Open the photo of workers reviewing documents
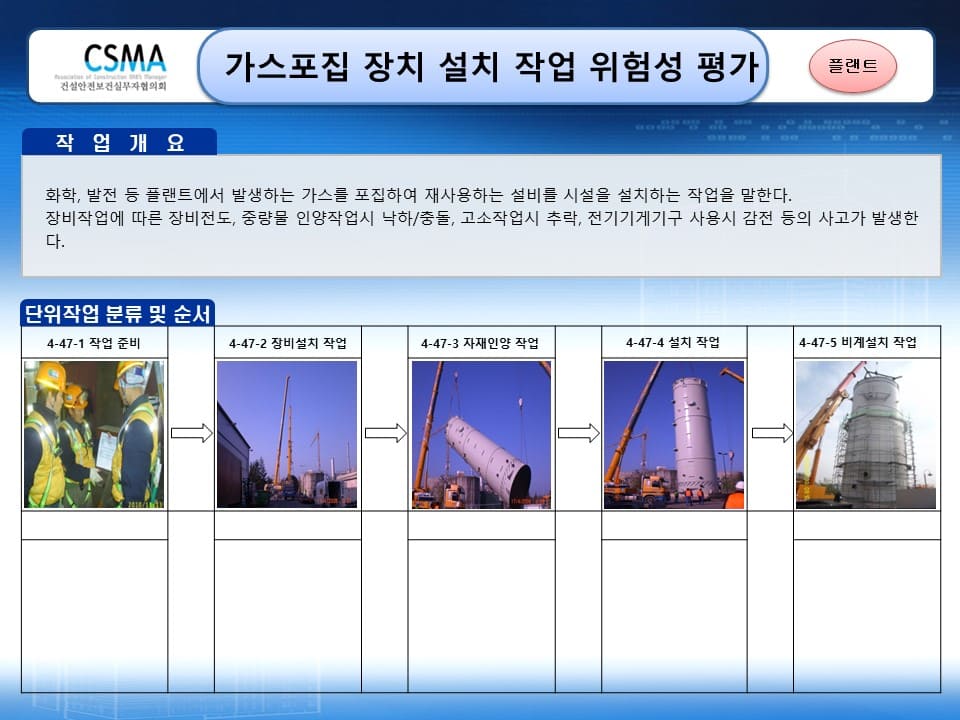 pyautogui.click(x=94, y=434)
